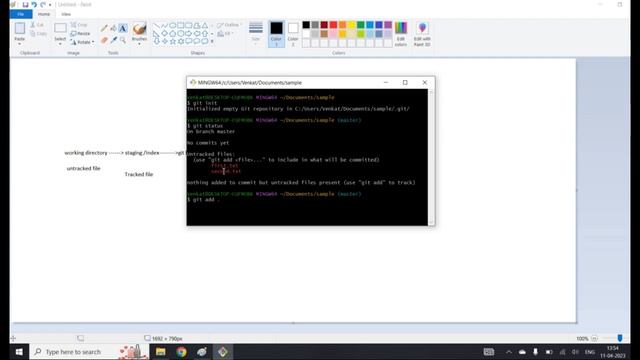Pick the purple color swatch
The width and height of the screenshot is (640, 360).
coord(388,25)
